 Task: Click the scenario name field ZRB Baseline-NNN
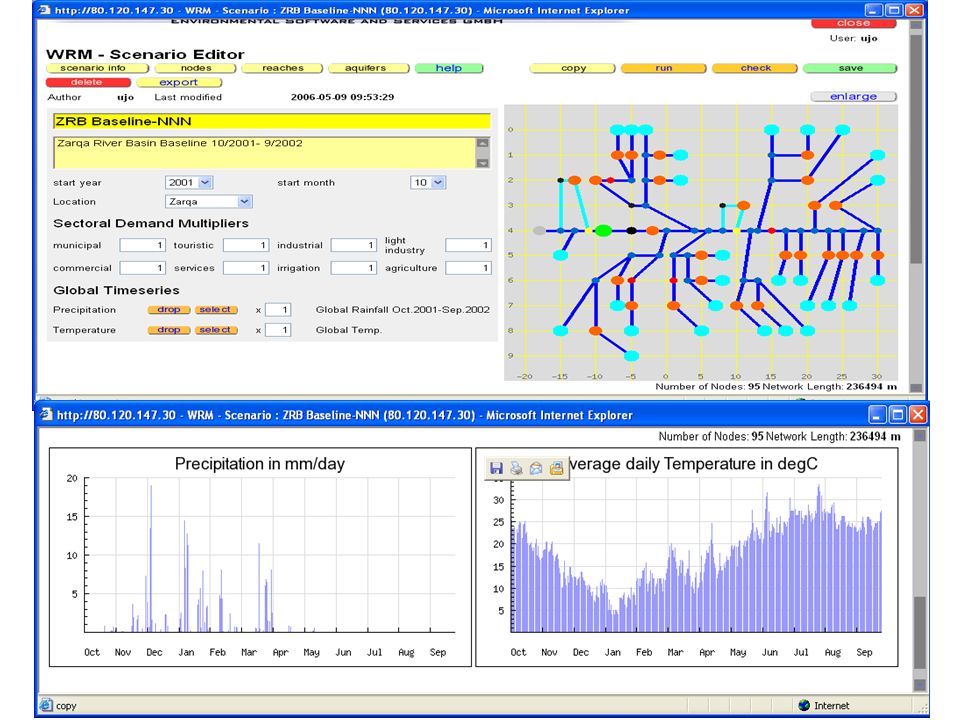272,121
